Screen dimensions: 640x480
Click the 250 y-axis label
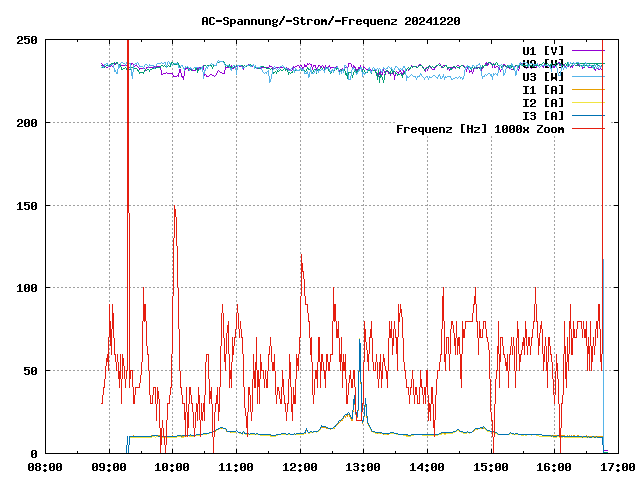pos(27,40)
